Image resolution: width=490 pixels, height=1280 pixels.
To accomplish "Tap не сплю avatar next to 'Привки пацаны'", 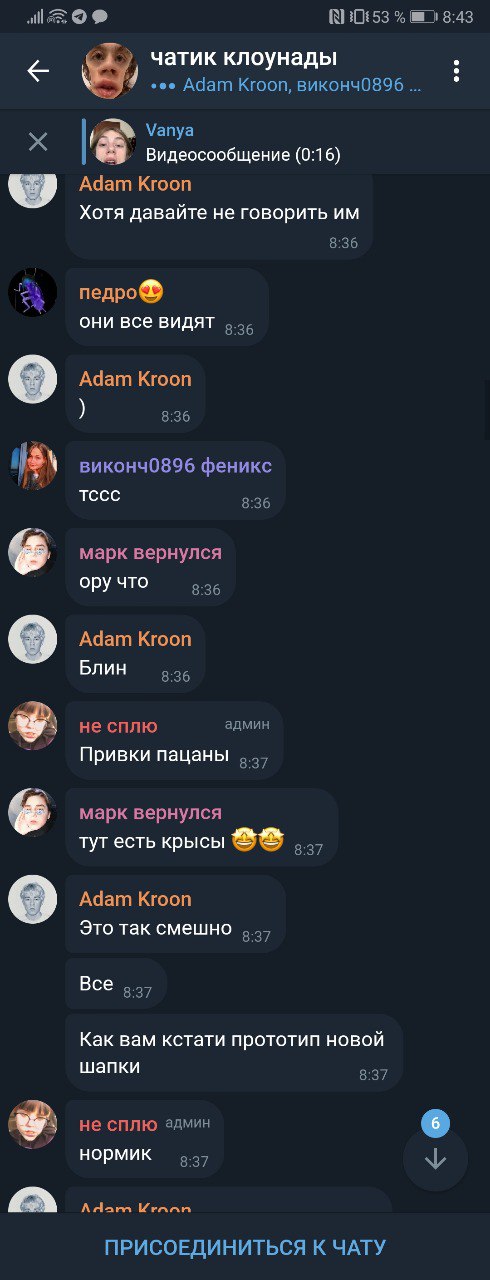I will coord(33,726).
